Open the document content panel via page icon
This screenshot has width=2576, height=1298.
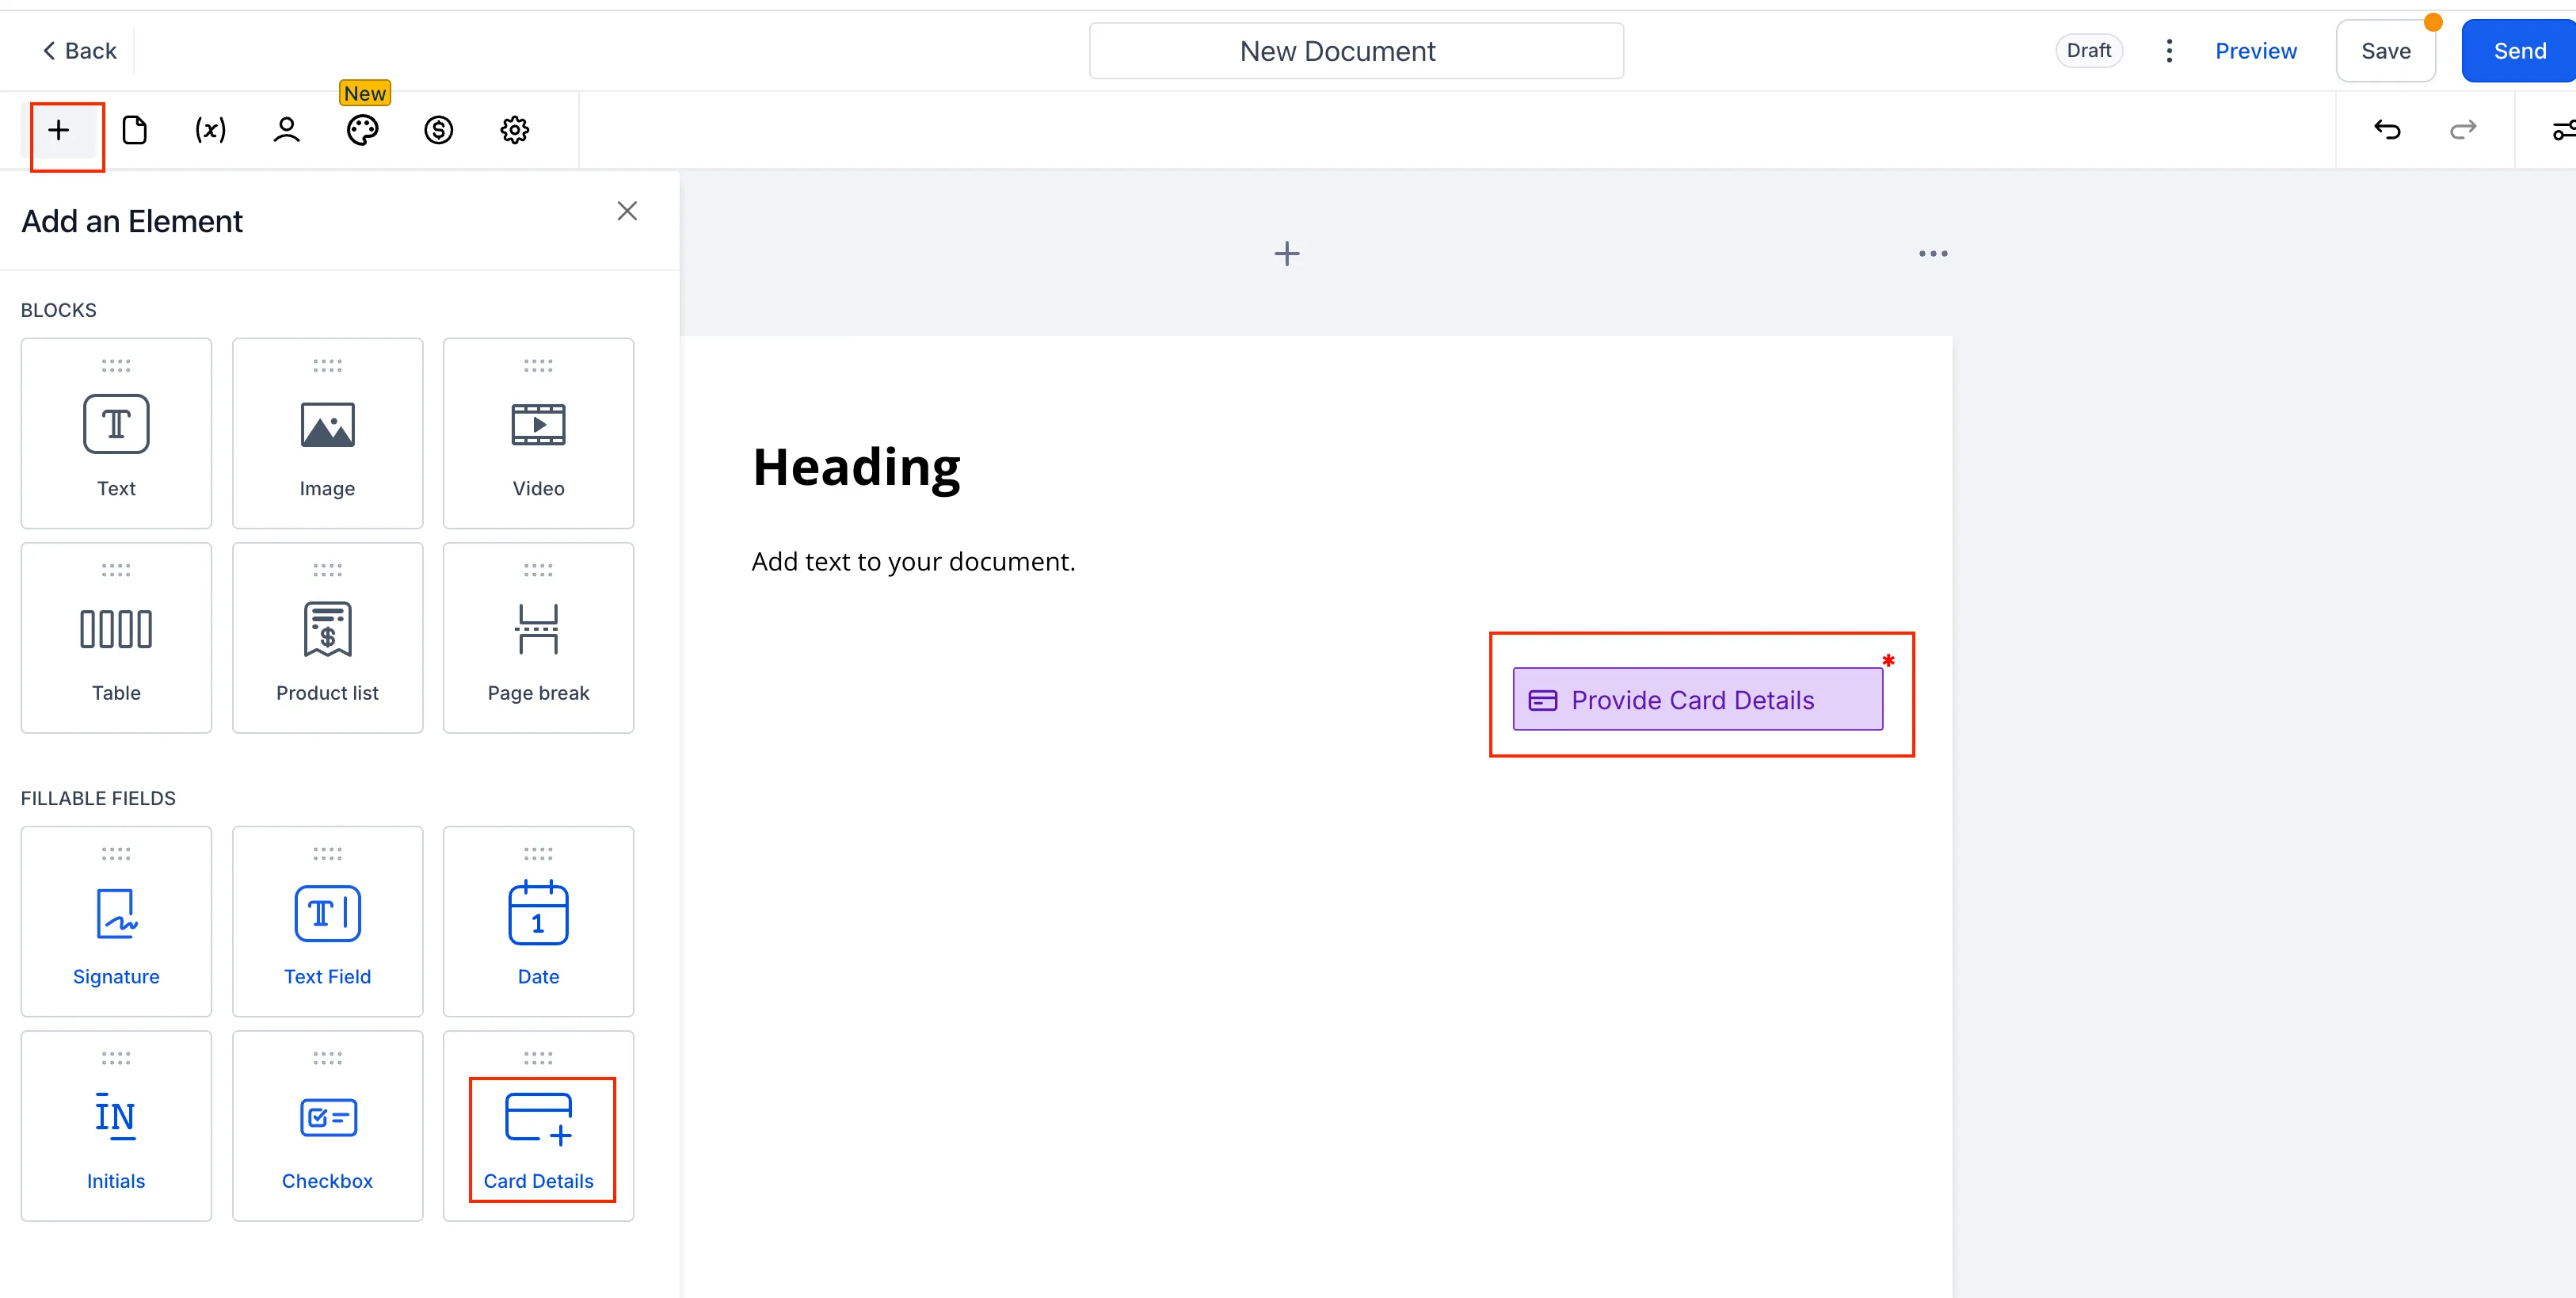(x=136, y=130)
